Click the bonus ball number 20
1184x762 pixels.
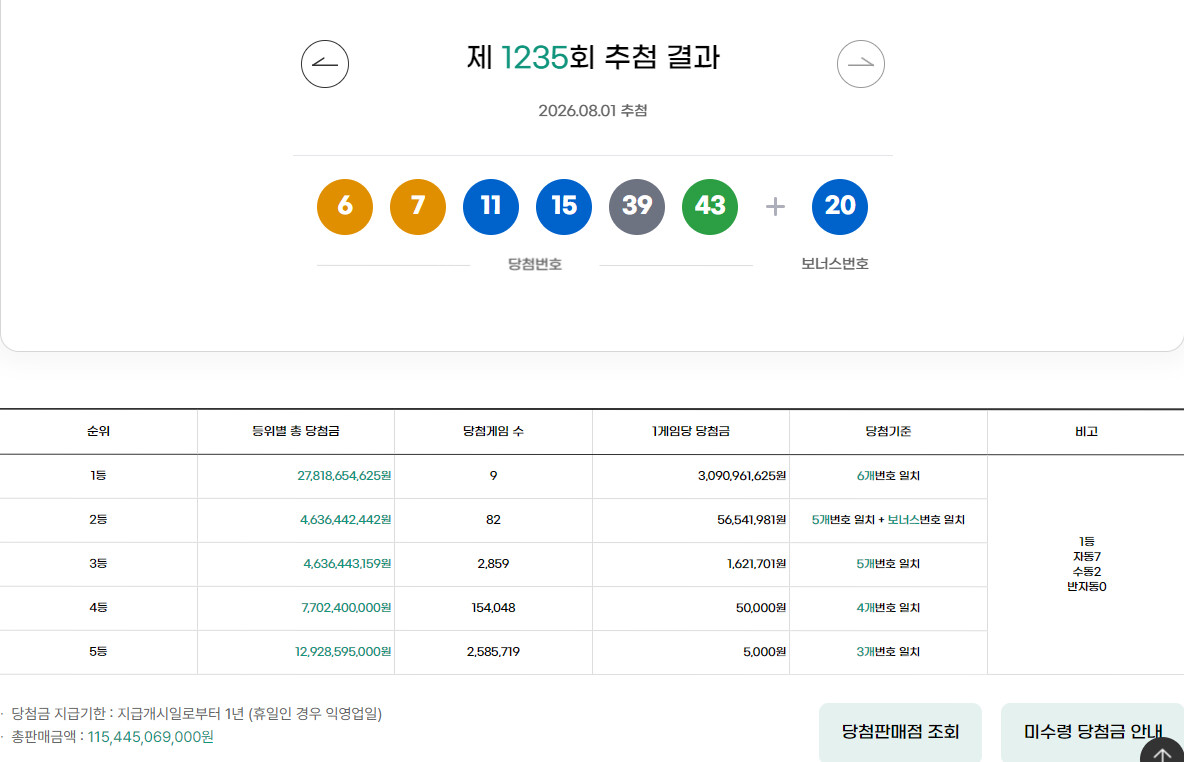(840, 207)
